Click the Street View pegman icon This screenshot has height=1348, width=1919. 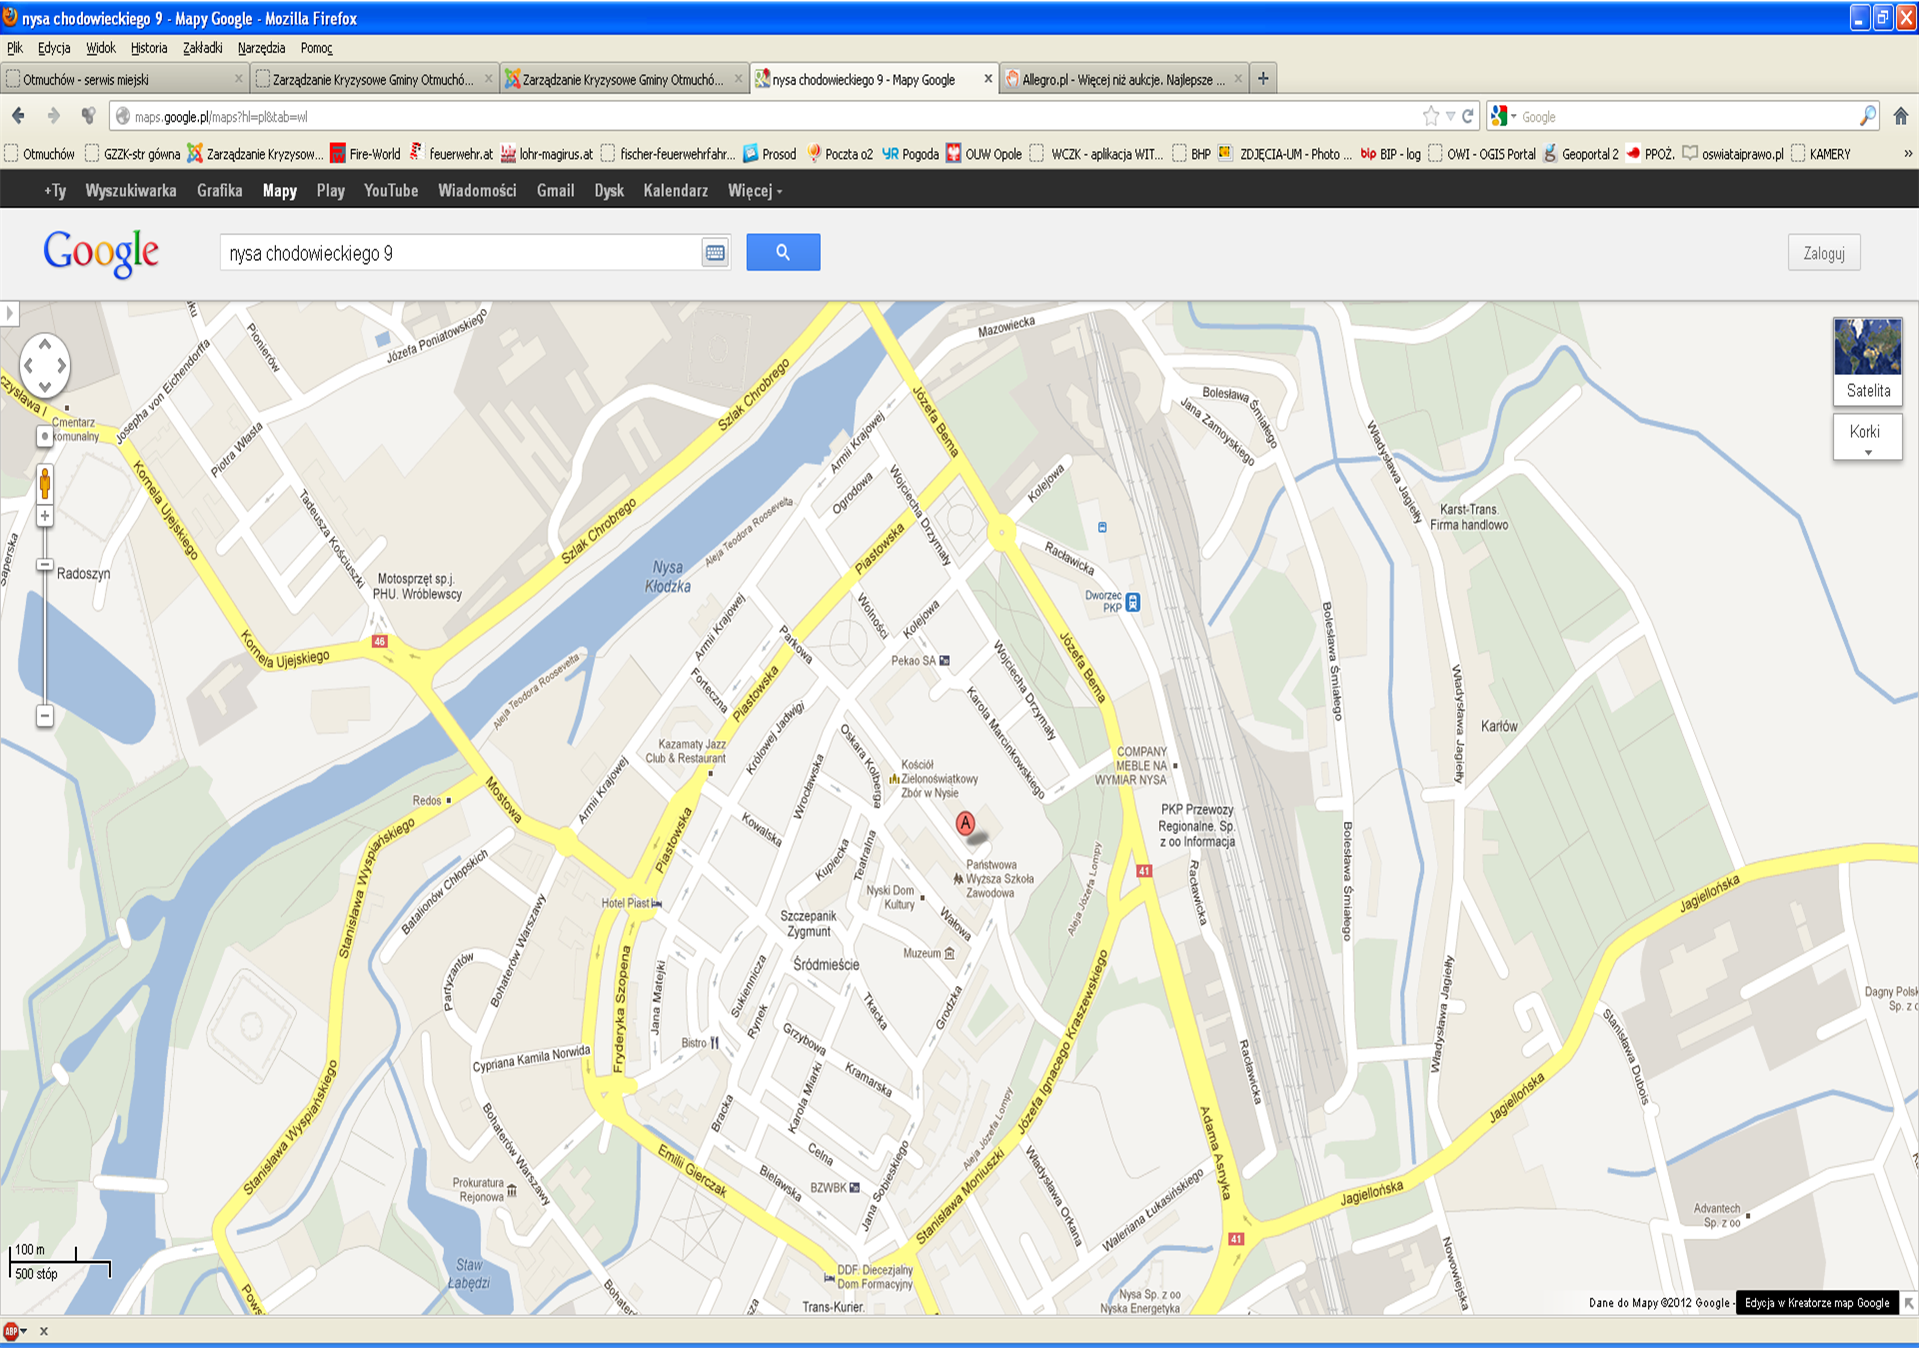(45, 484)
